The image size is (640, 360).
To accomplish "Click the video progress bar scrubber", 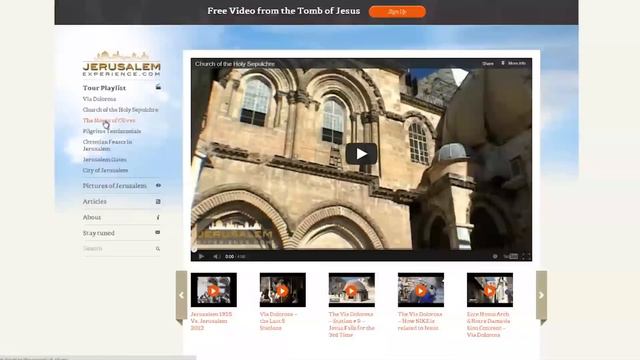I will [194, 249].
